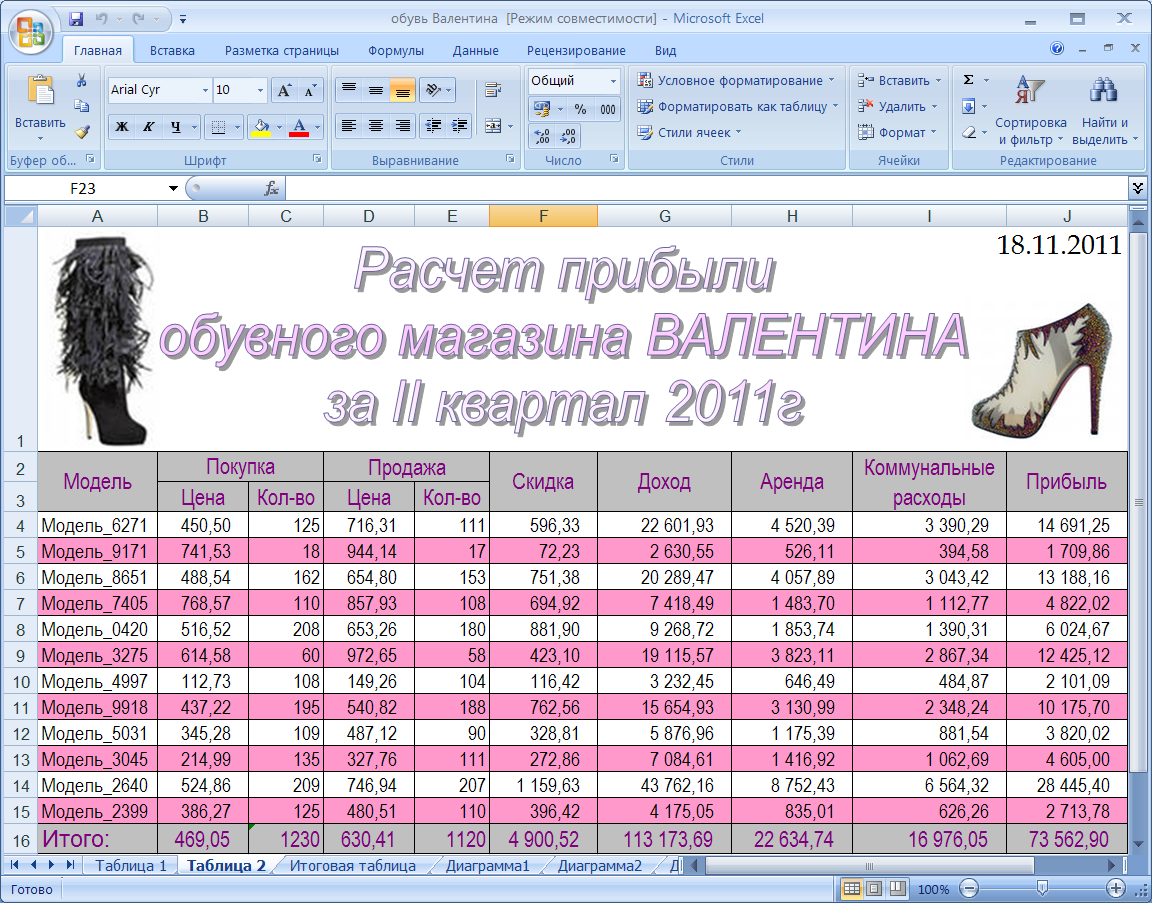Click Найти и выделить button

click(1104, 109)
